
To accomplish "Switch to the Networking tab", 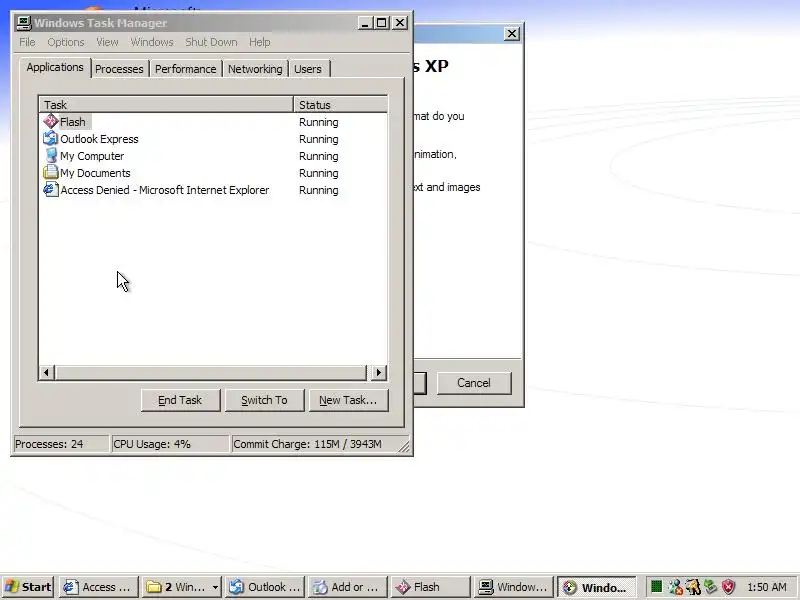I will (x=255, y=69).
